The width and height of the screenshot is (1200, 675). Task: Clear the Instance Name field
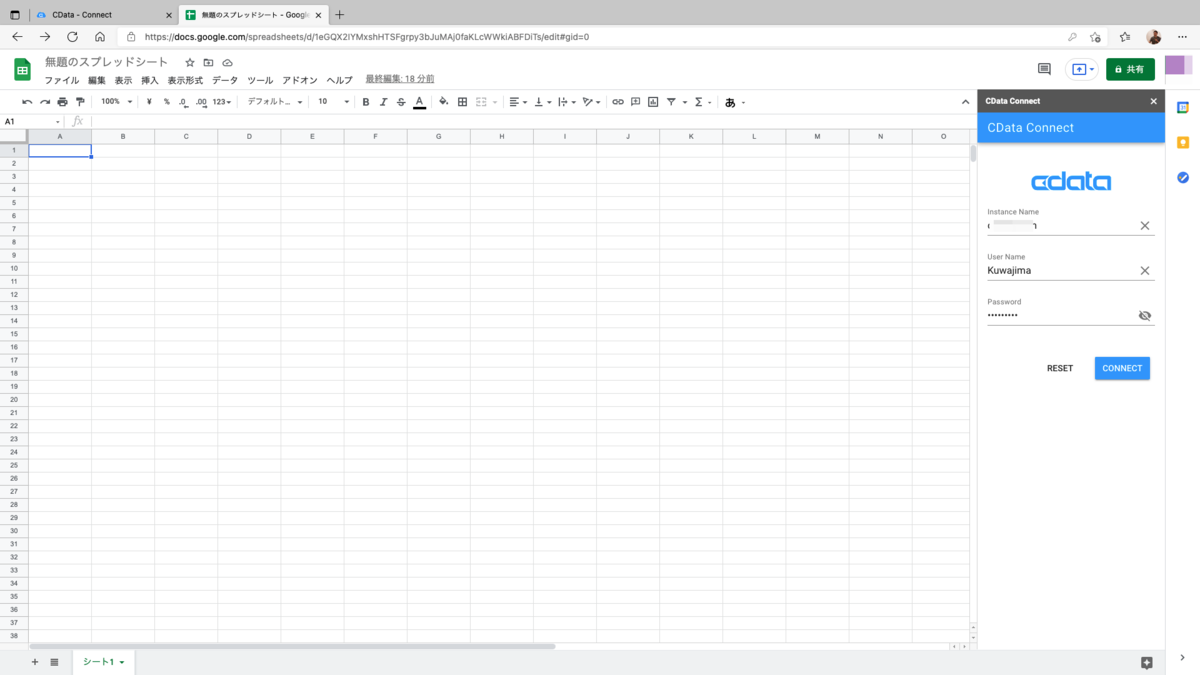pyautogui.click(x=1145, y=226)
